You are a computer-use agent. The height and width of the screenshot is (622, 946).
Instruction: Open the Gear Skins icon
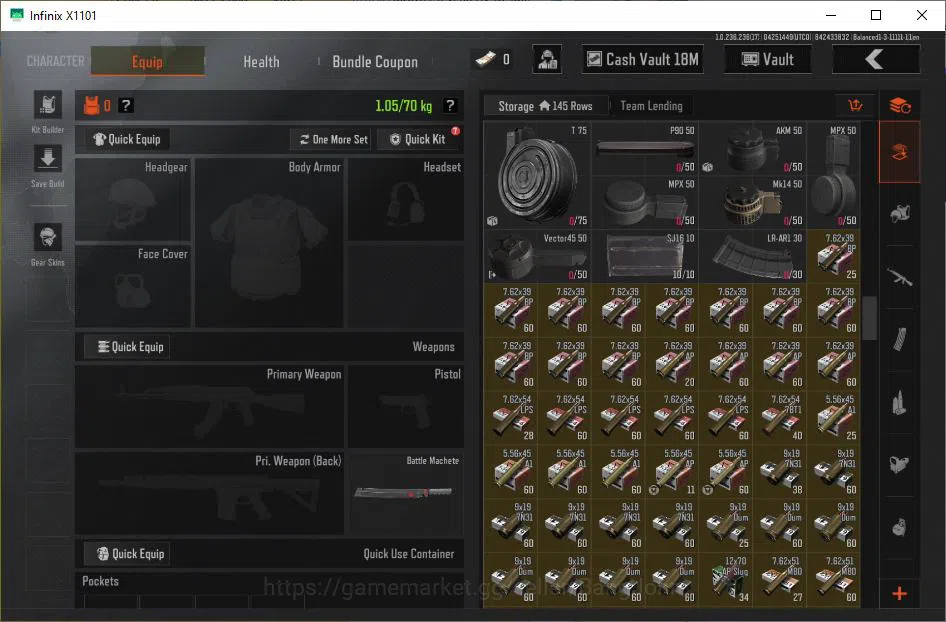(x=48, y=237)
